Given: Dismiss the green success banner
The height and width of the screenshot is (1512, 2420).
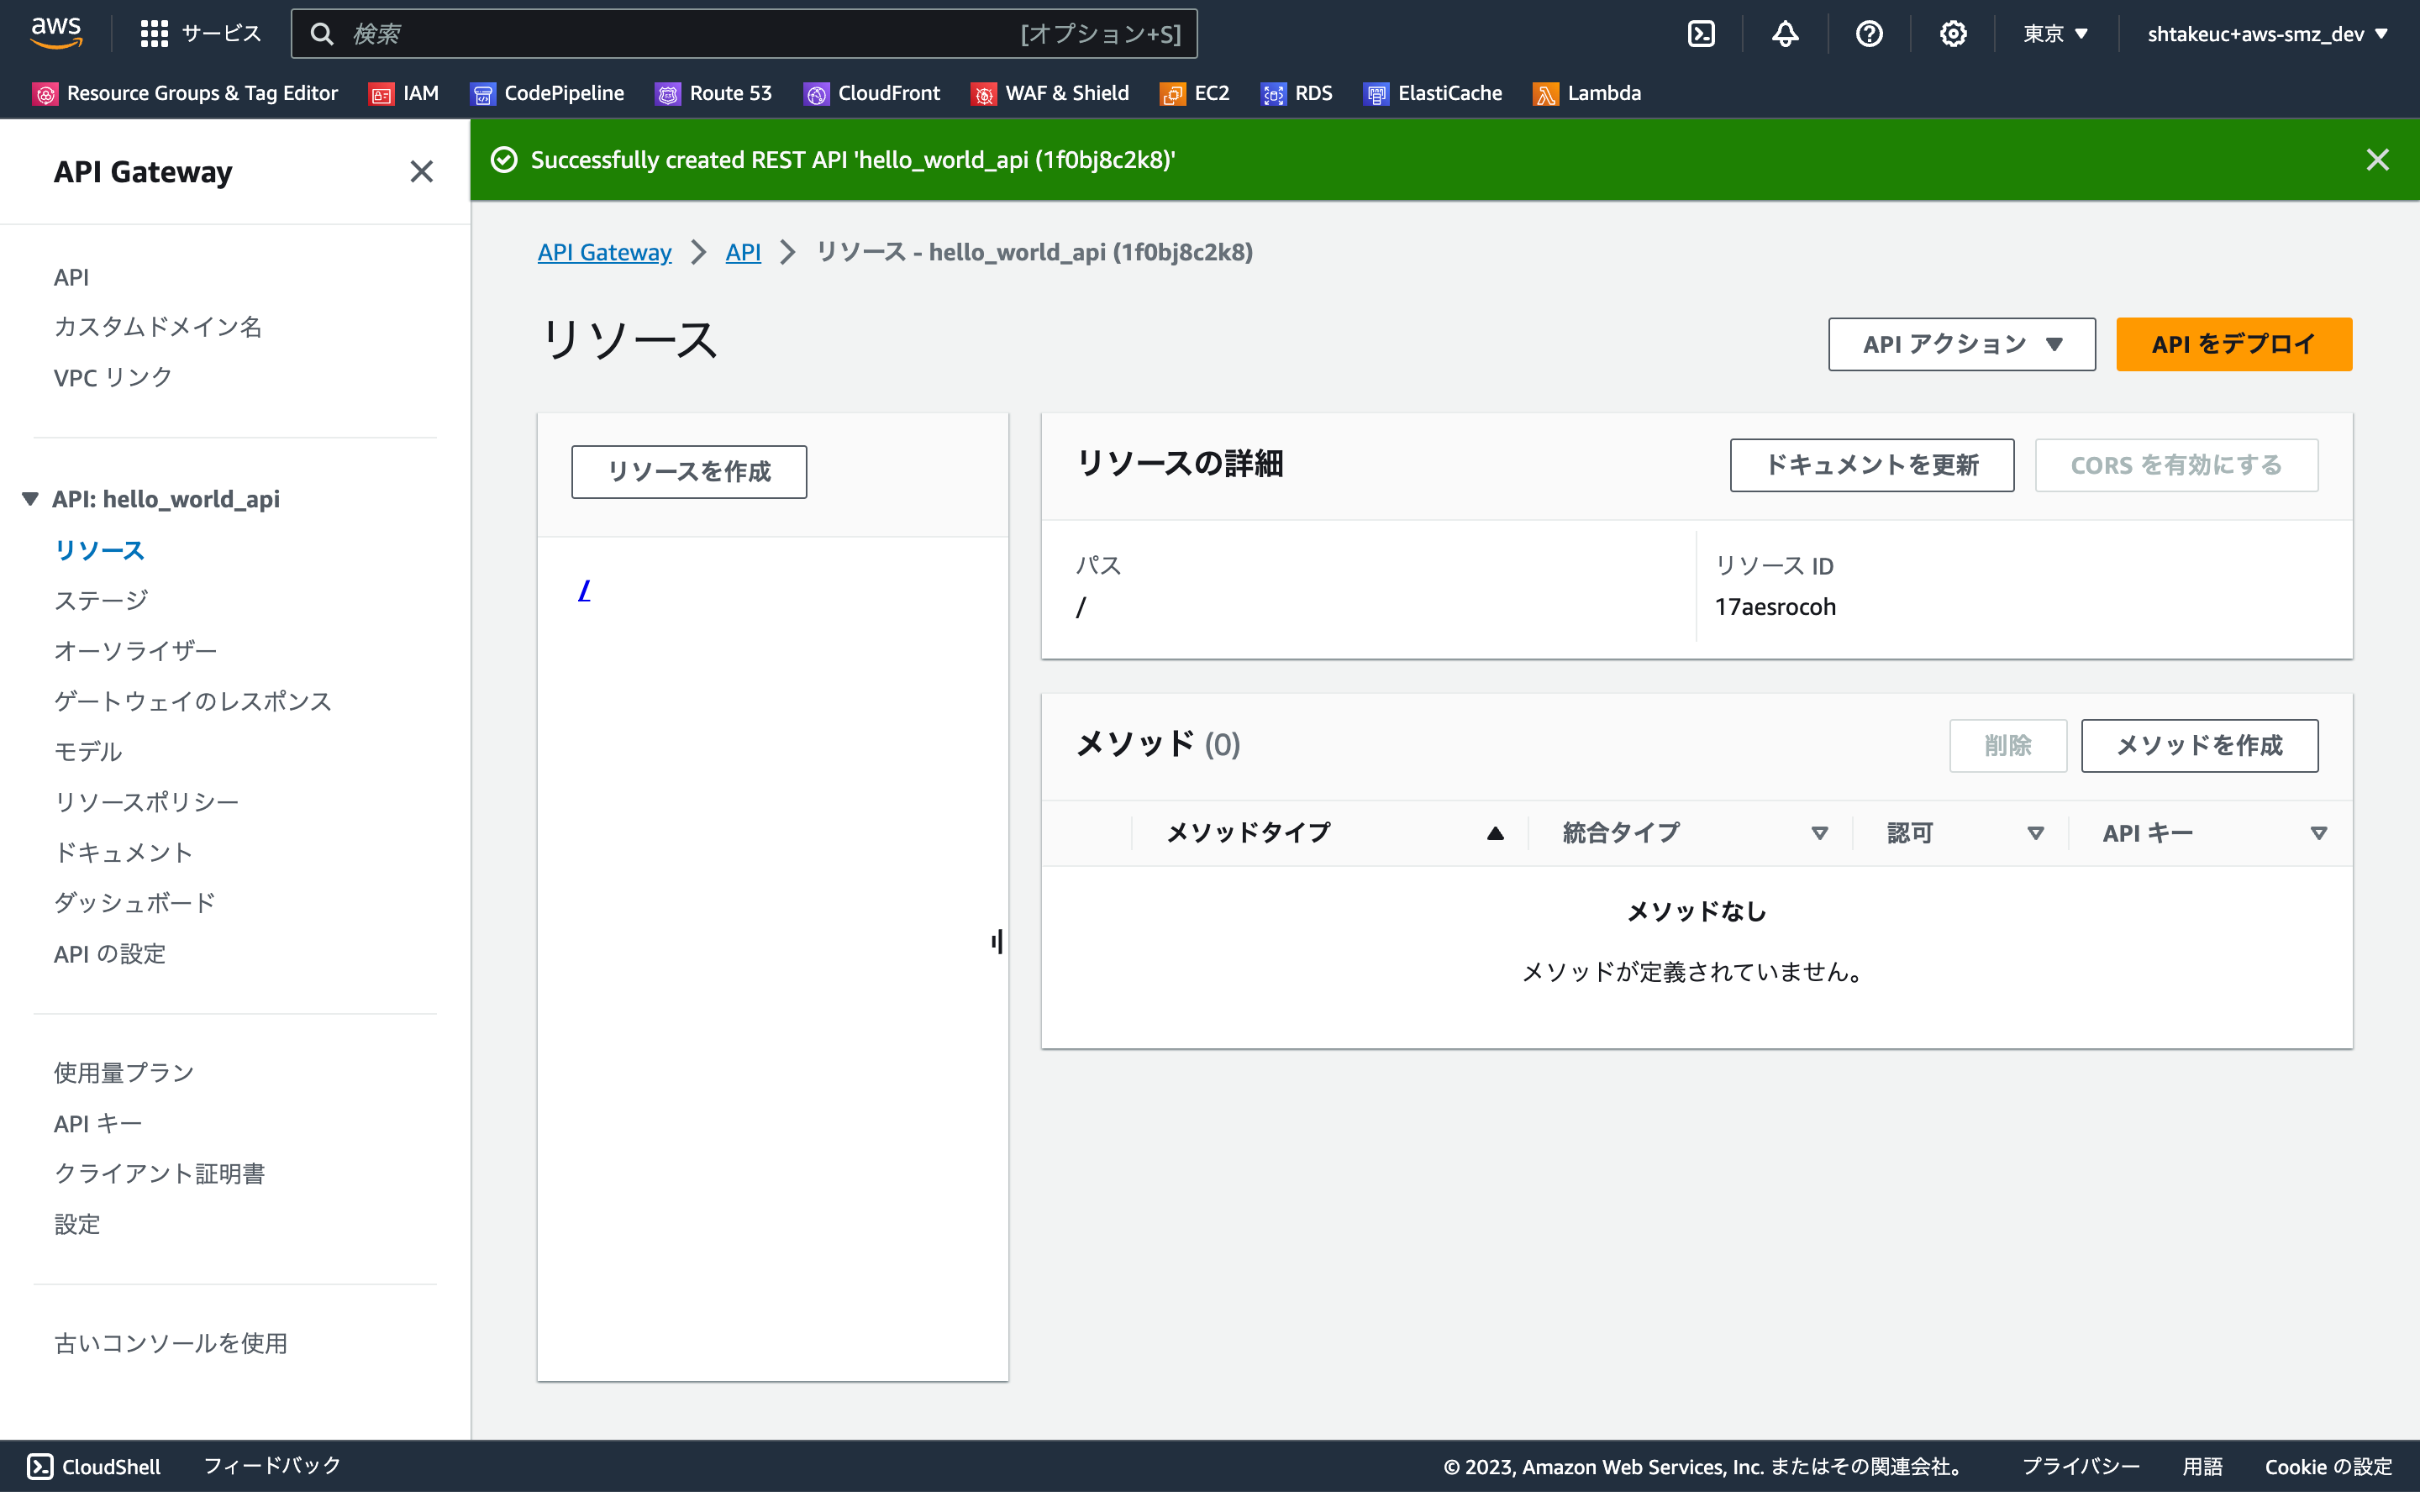Looking at the screenshot, I should coord(2377,160).
